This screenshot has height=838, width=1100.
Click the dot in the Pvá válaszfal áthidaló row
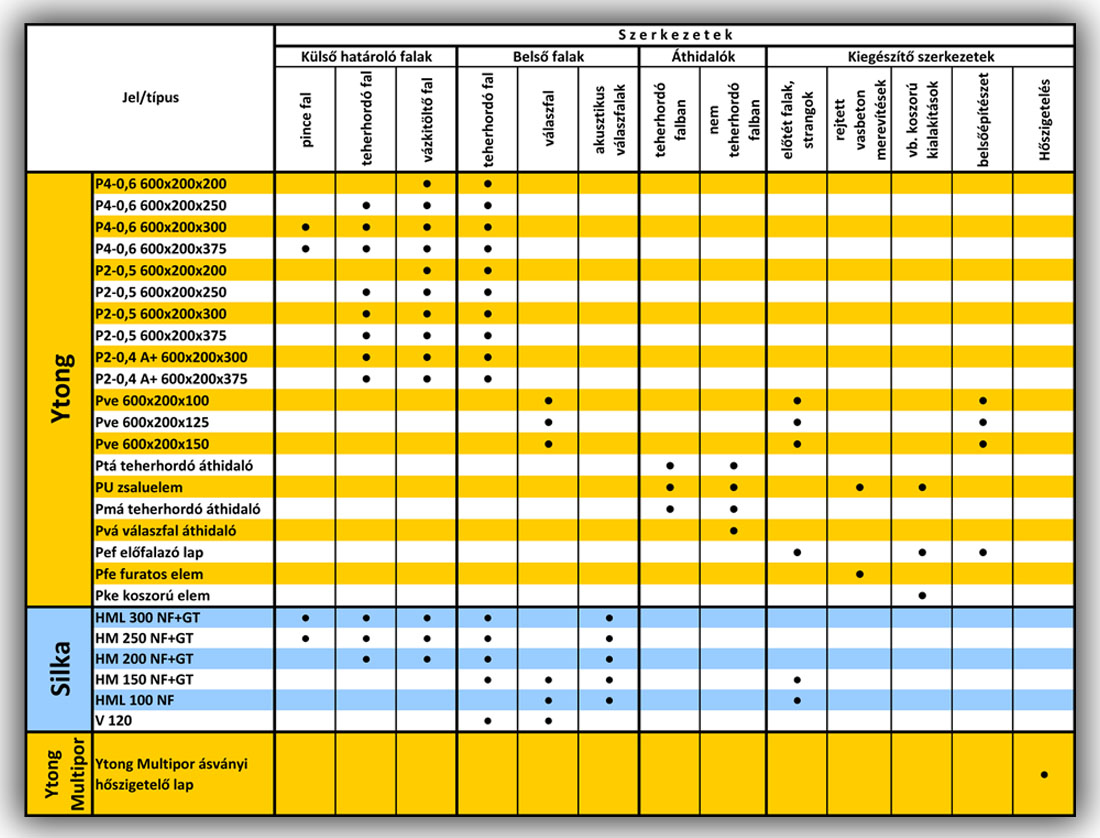click(x=733, y=530)
